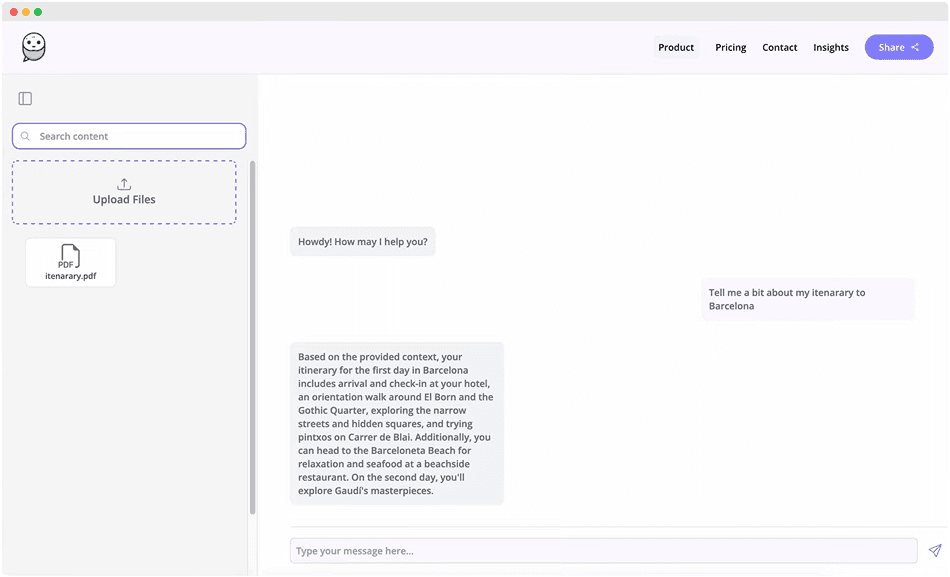Click the green window maximize button
Screen dimensions: 950x577
pyautogui.click(x=38, y=12)
